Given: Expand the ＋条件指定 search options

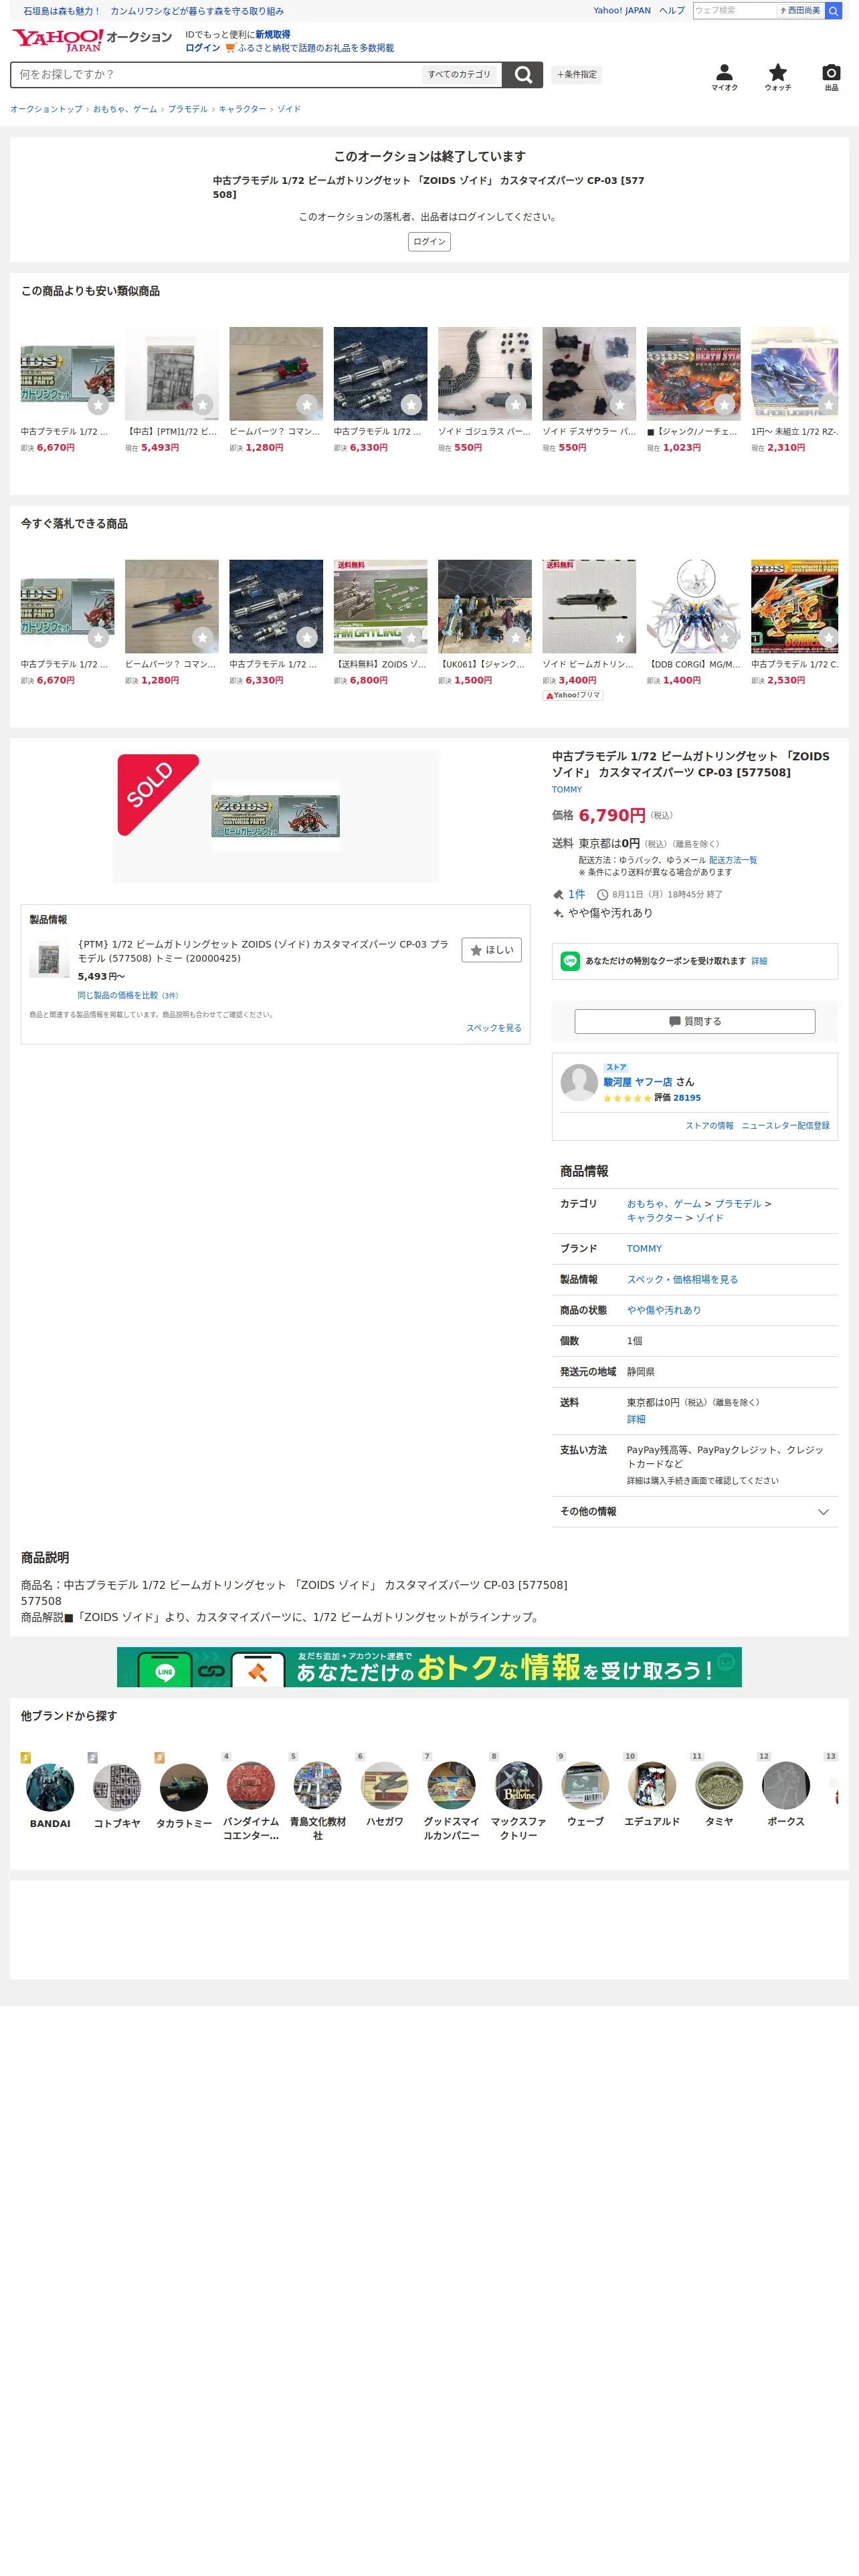Looking at the screenshot, I should tap(577, 75).
